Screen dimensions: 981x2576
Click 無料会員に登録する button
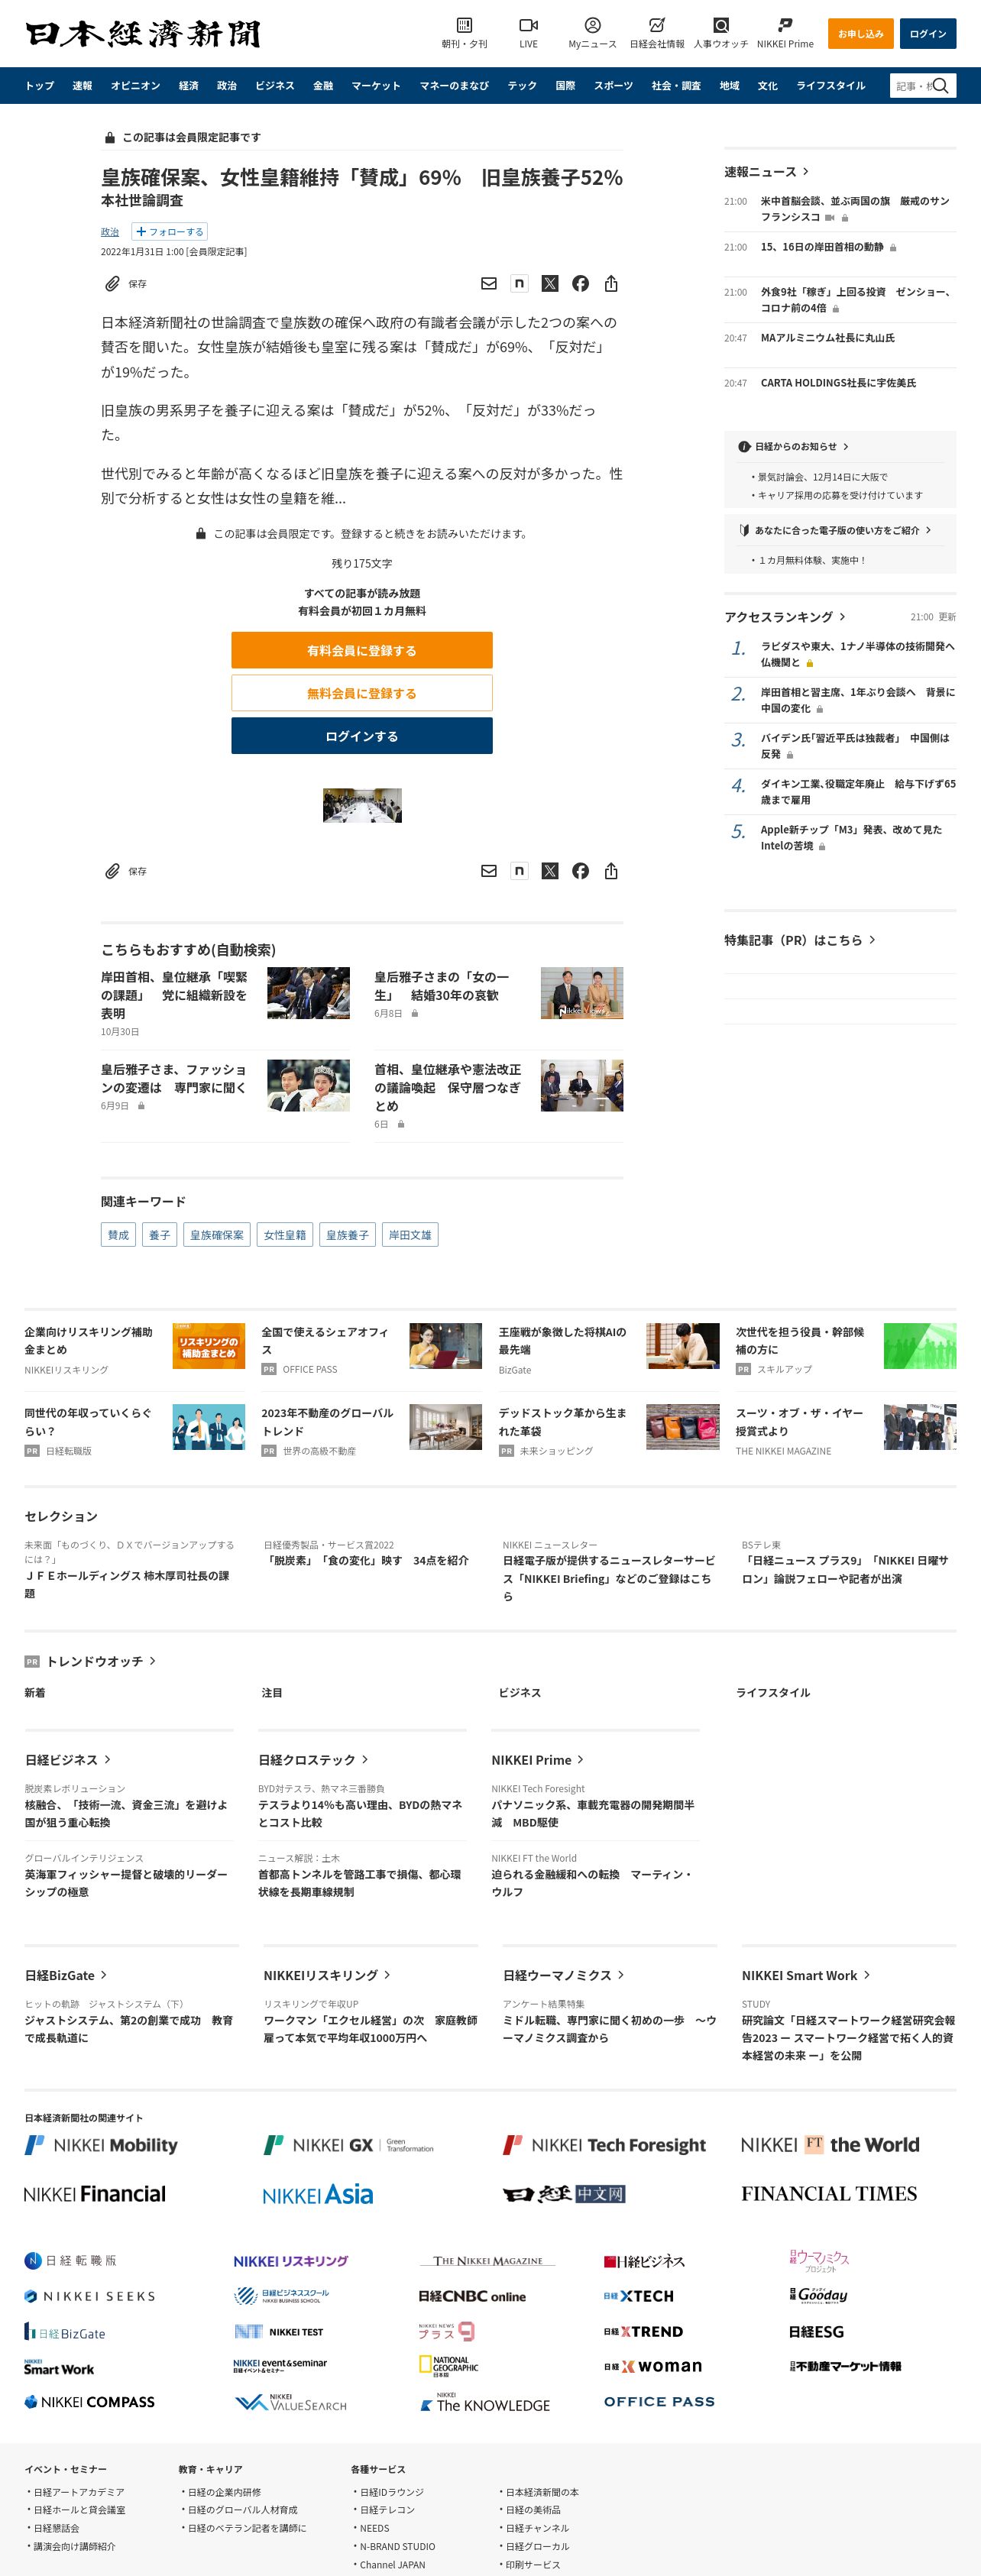point(362,693)
